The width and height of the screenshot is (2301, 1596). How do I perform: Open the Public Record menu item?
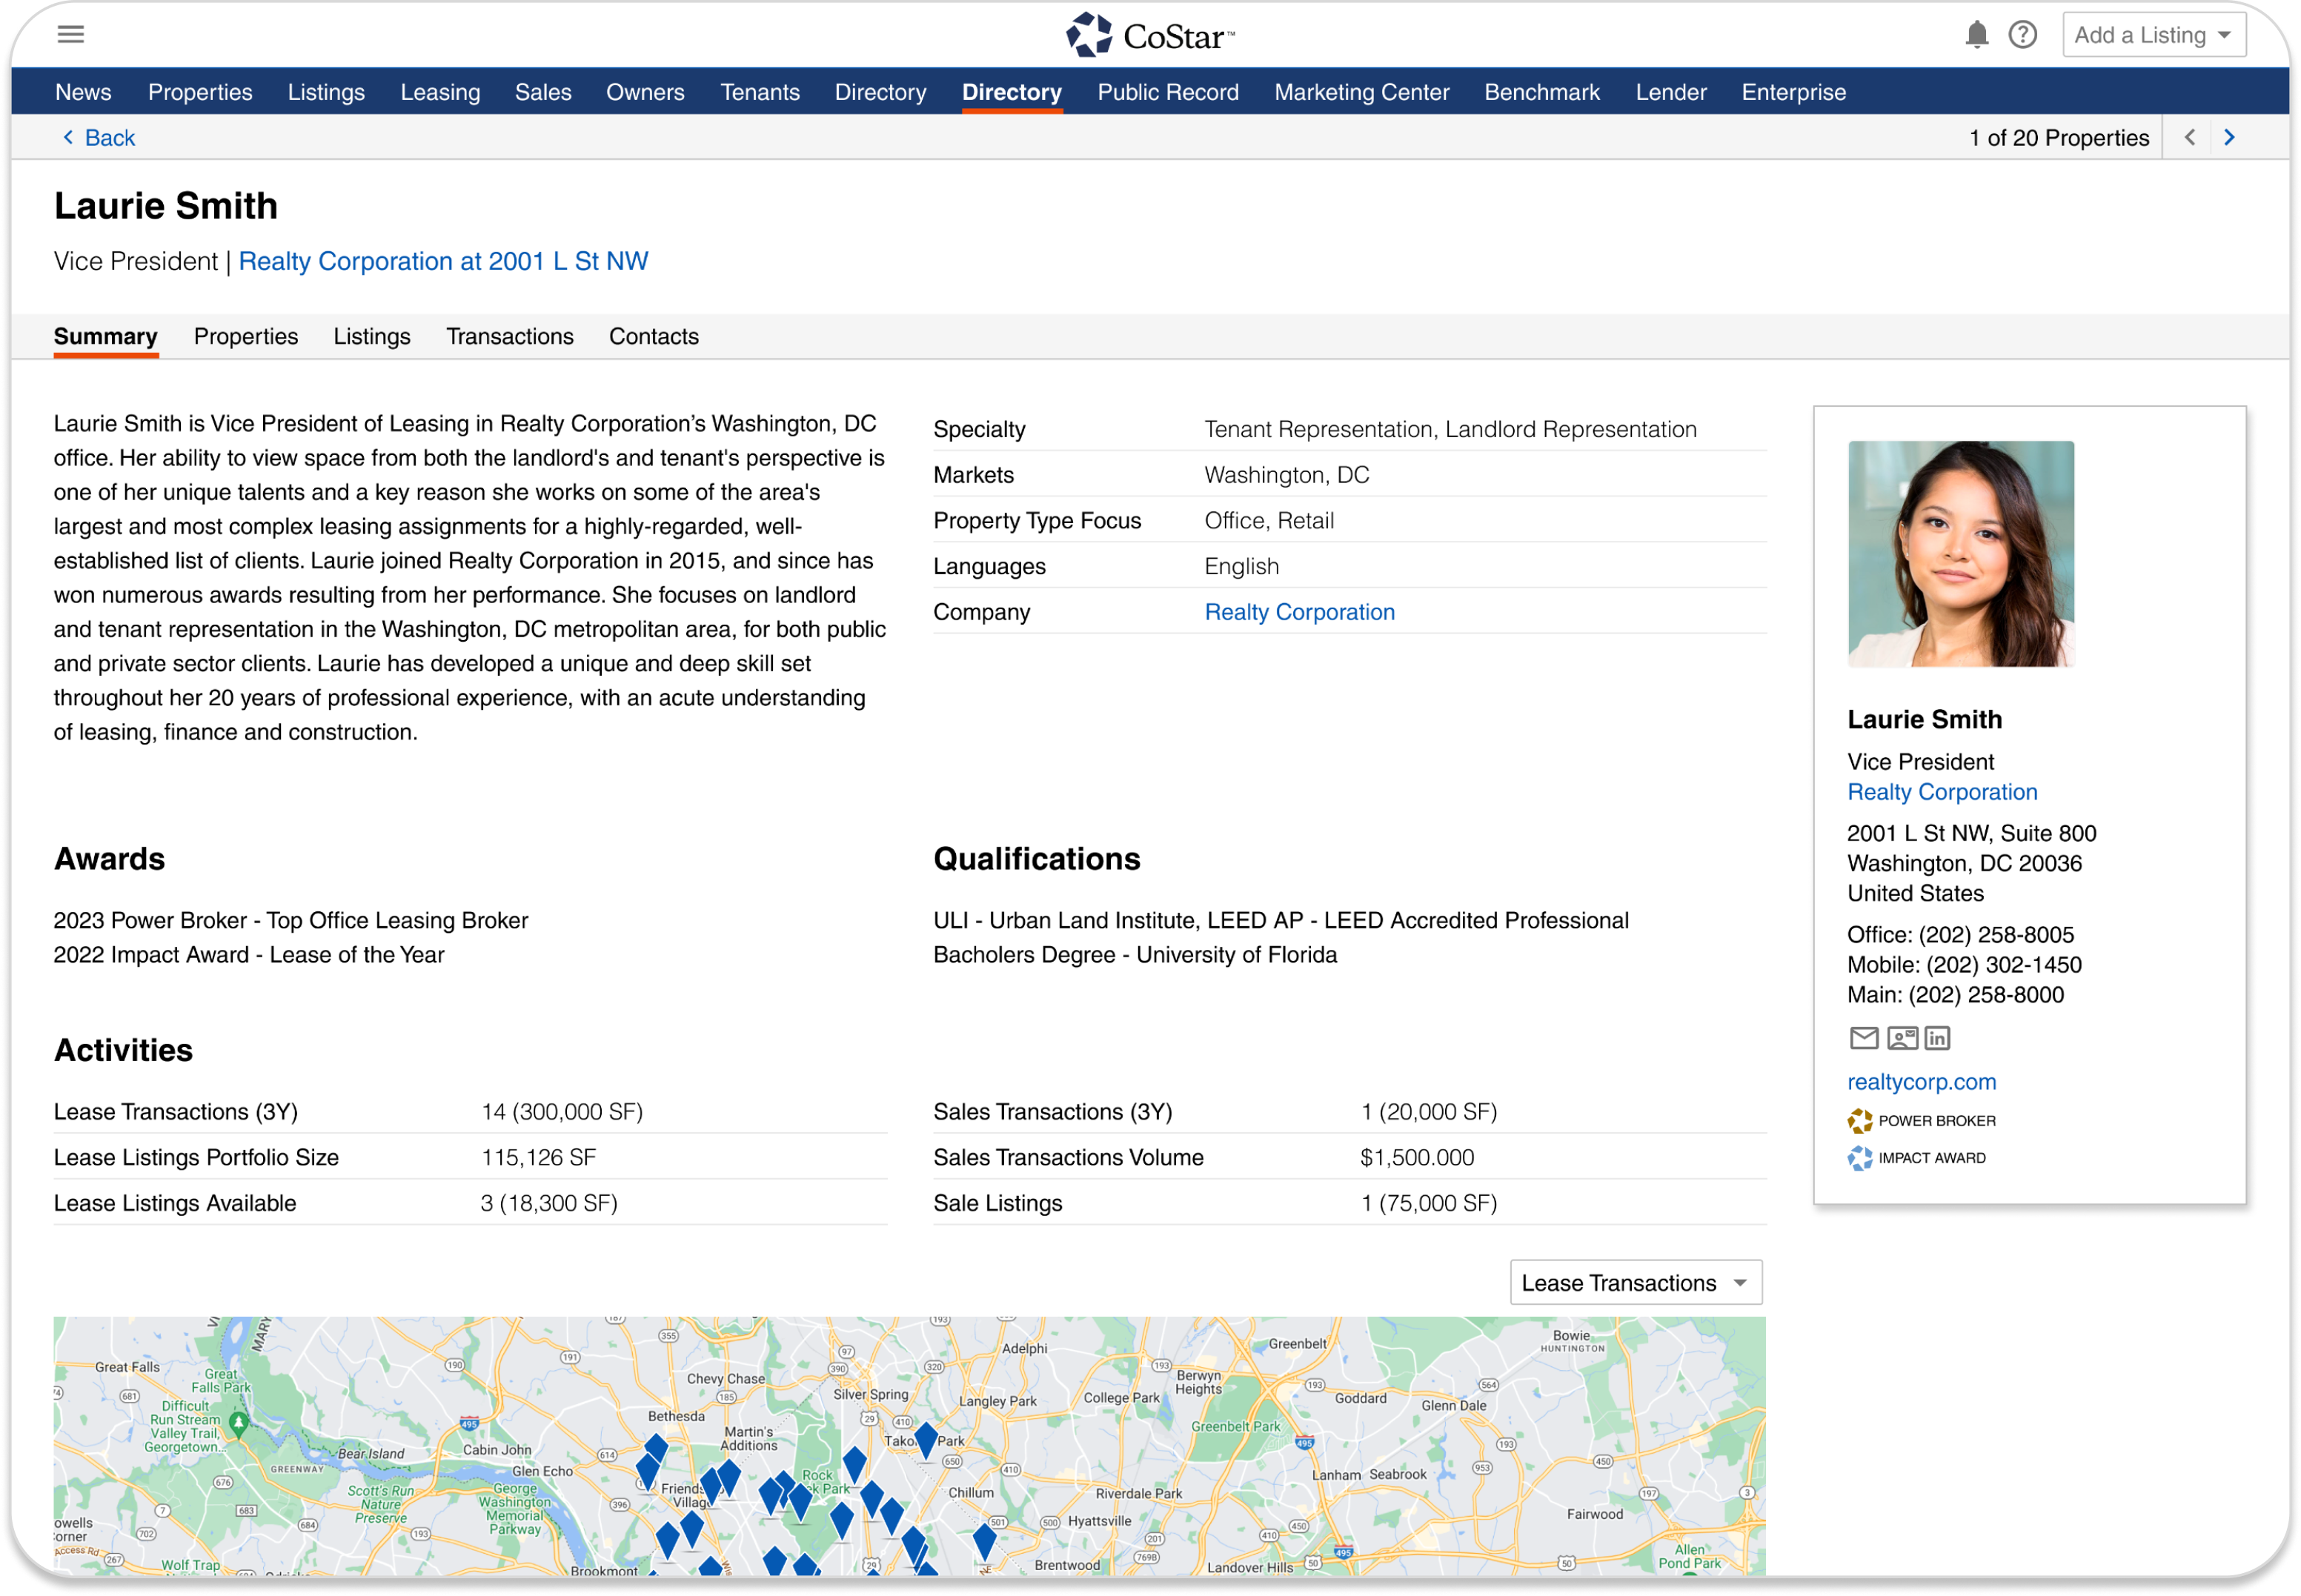pyautogui.click(x=1168, y=91)
